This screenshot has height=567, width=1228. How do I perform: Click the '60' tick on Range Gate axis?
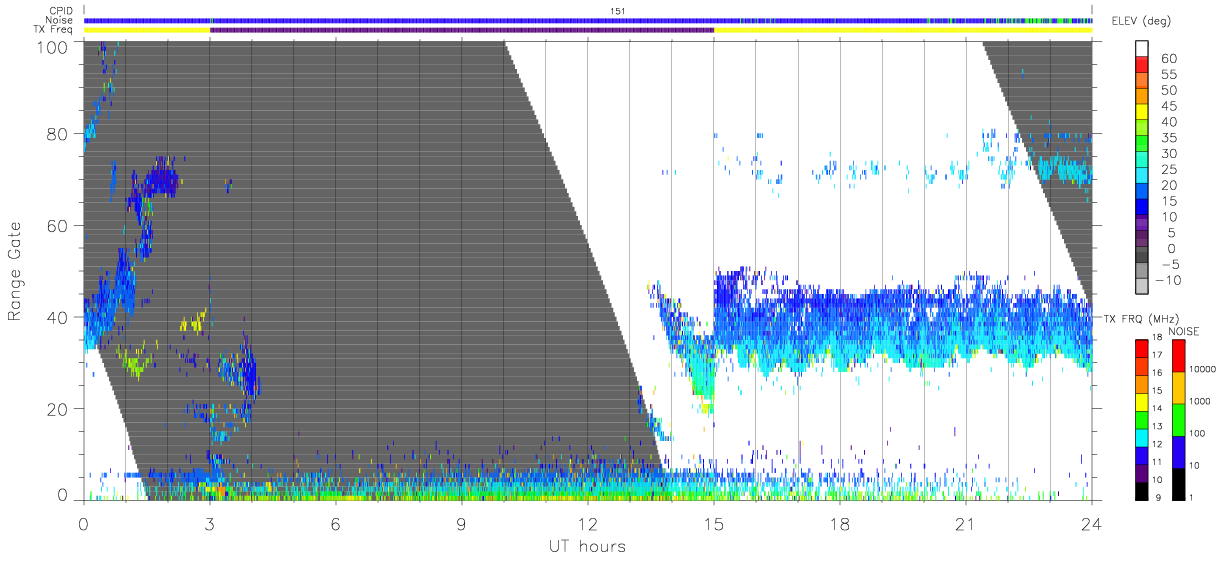57,226
